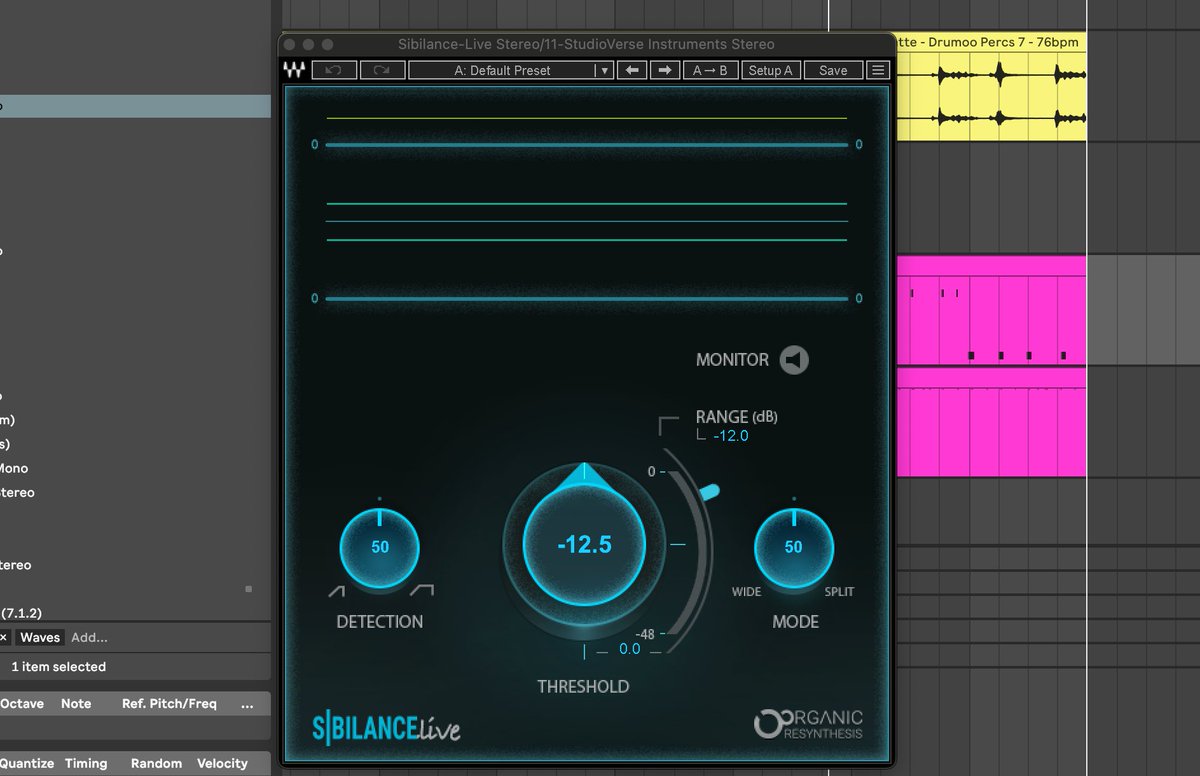Click the Random header

point(156,763)
